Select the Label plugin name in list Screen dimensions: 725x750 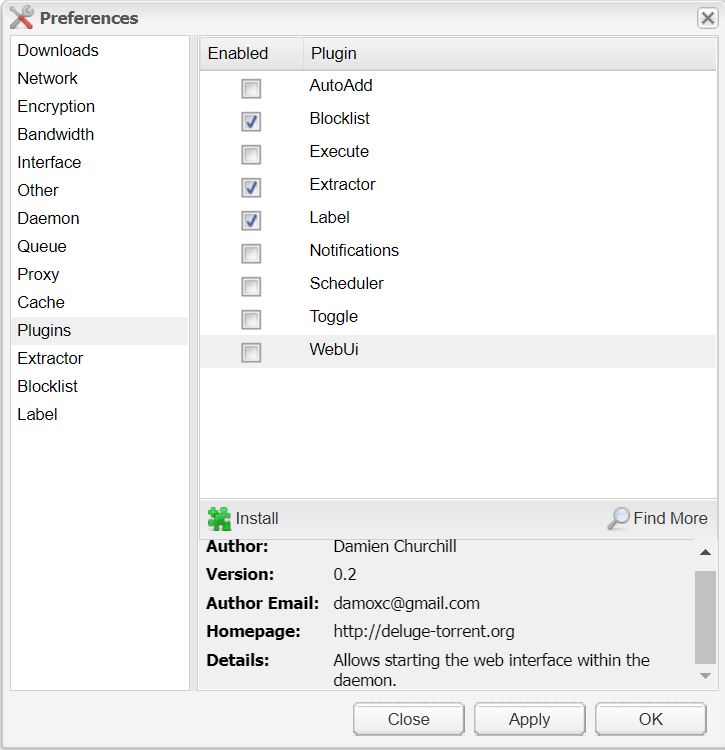pos(330,218)
